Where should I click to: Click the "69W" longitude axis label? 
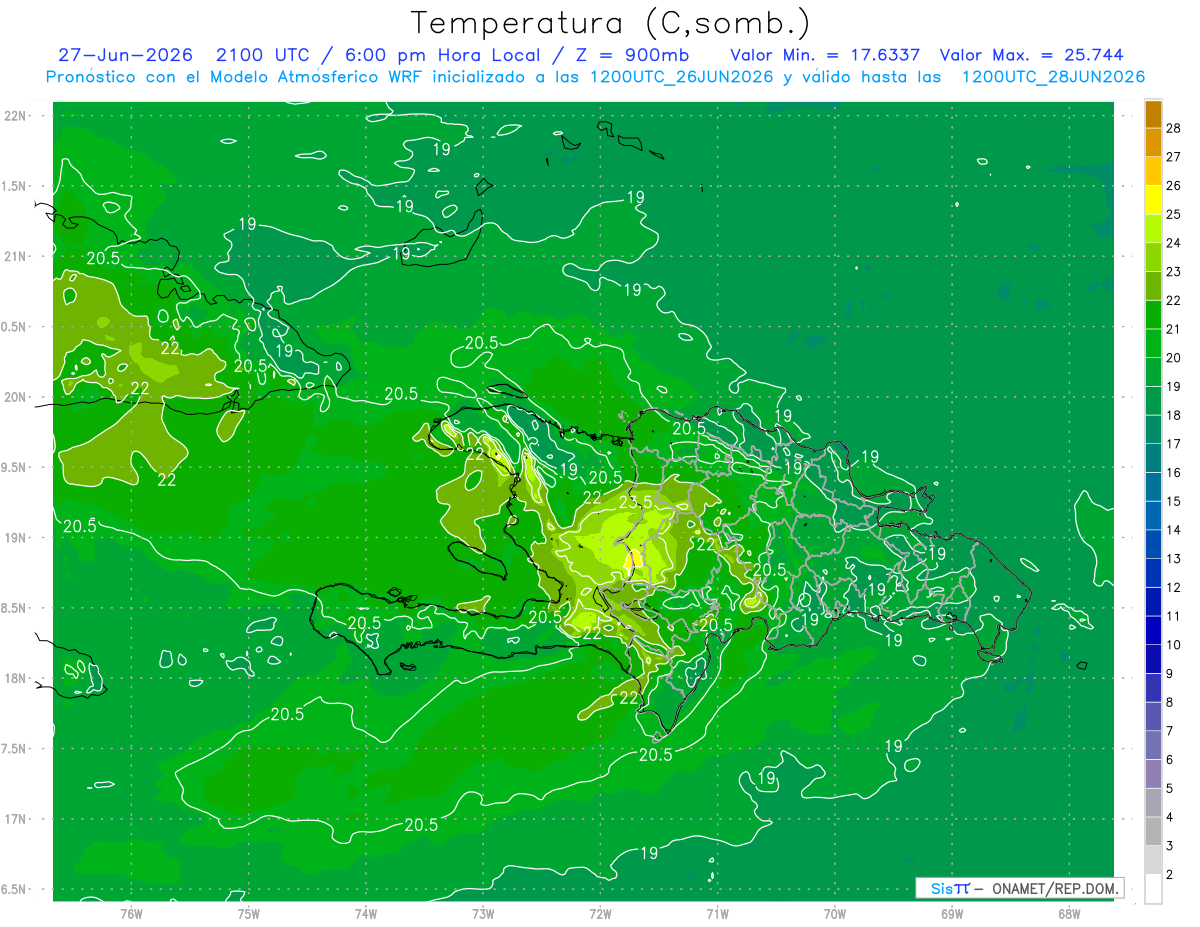(952, 914)
